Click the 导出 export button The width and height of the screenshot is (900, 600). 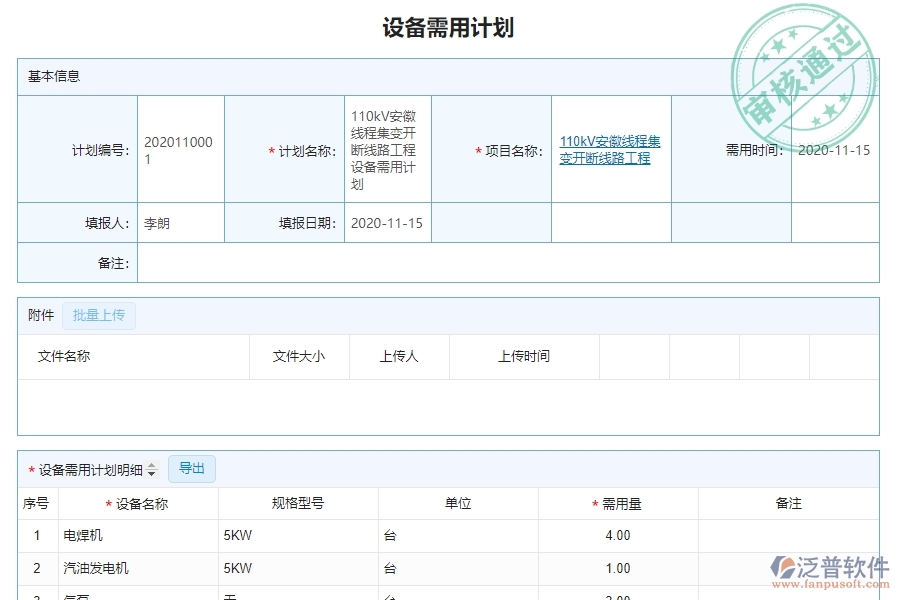(x=192, y=468)
